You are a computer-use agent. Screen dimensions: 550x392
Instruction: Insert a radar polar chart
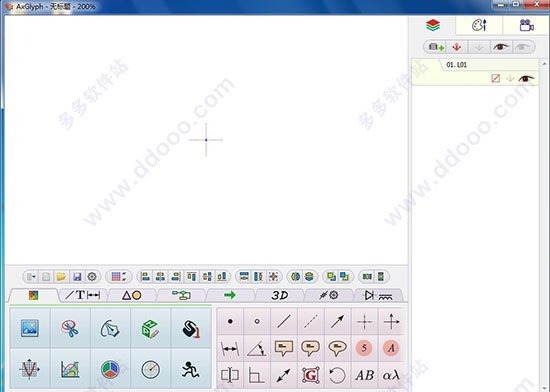click(x=150, y=369)
